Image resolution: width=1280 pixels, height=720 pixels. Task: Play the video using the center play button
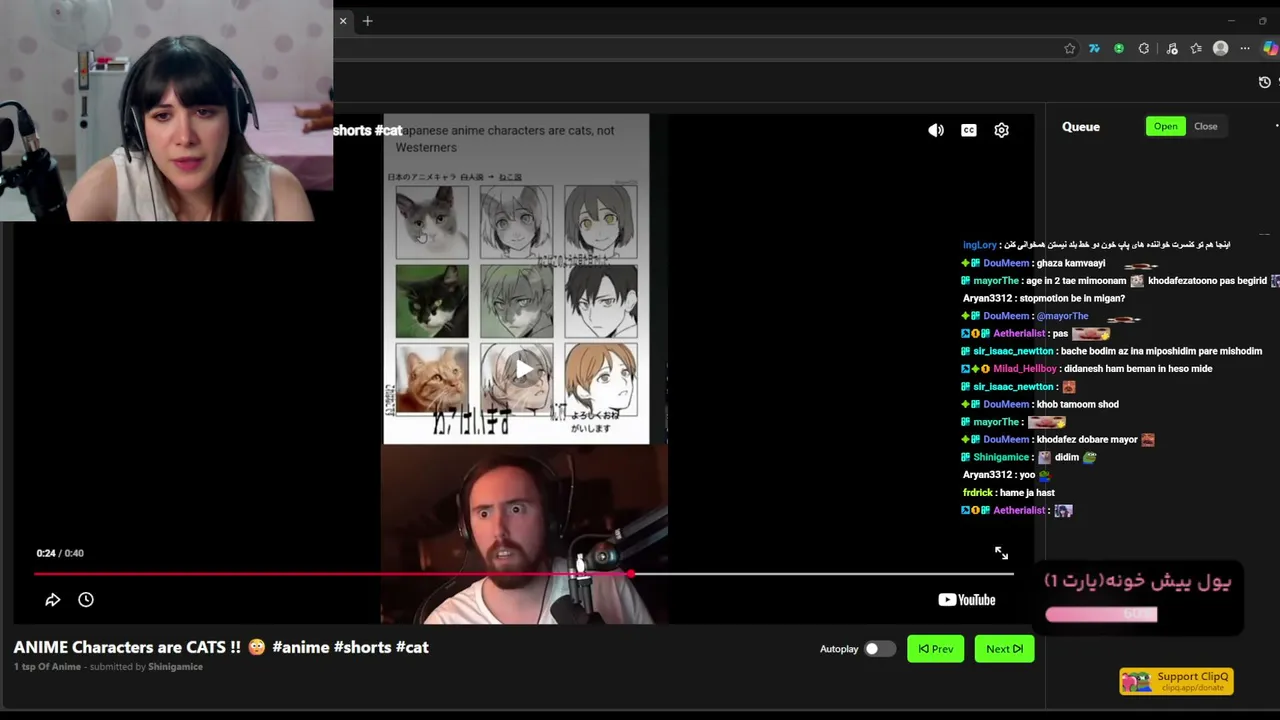point(523,369)
